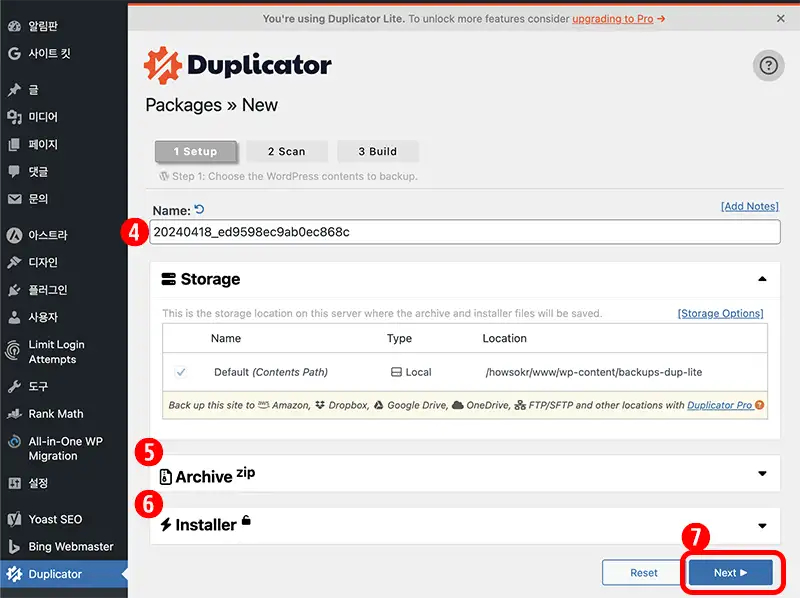800x598 pixels.
Task: Click the Reset button
Action: coord(643,572)
